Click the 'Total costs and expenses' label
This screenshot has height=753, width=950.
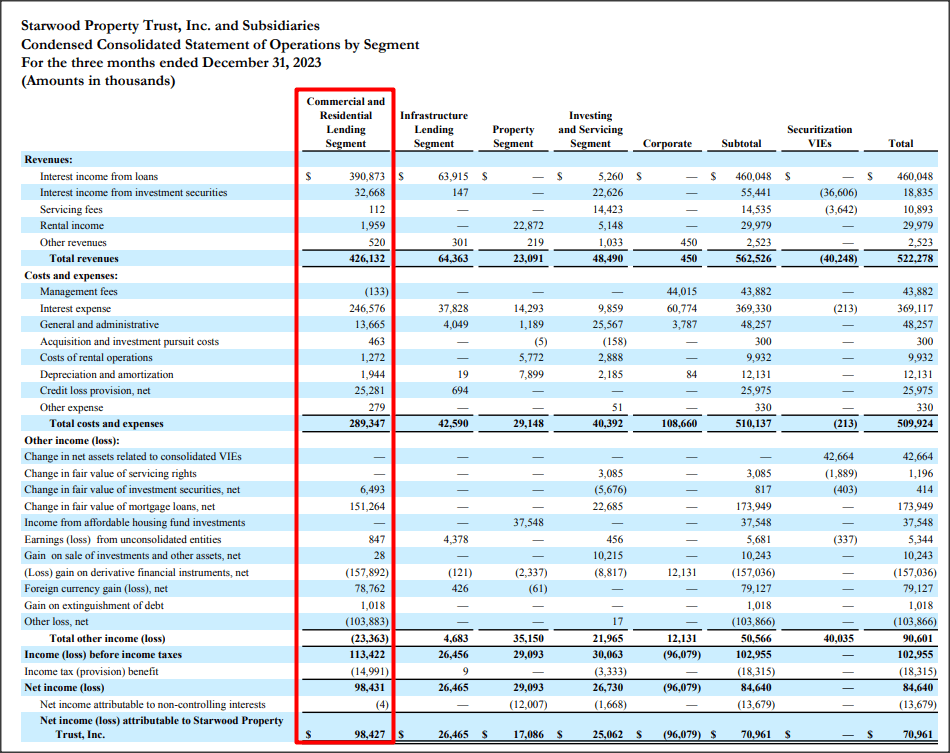tap(107, 423)
